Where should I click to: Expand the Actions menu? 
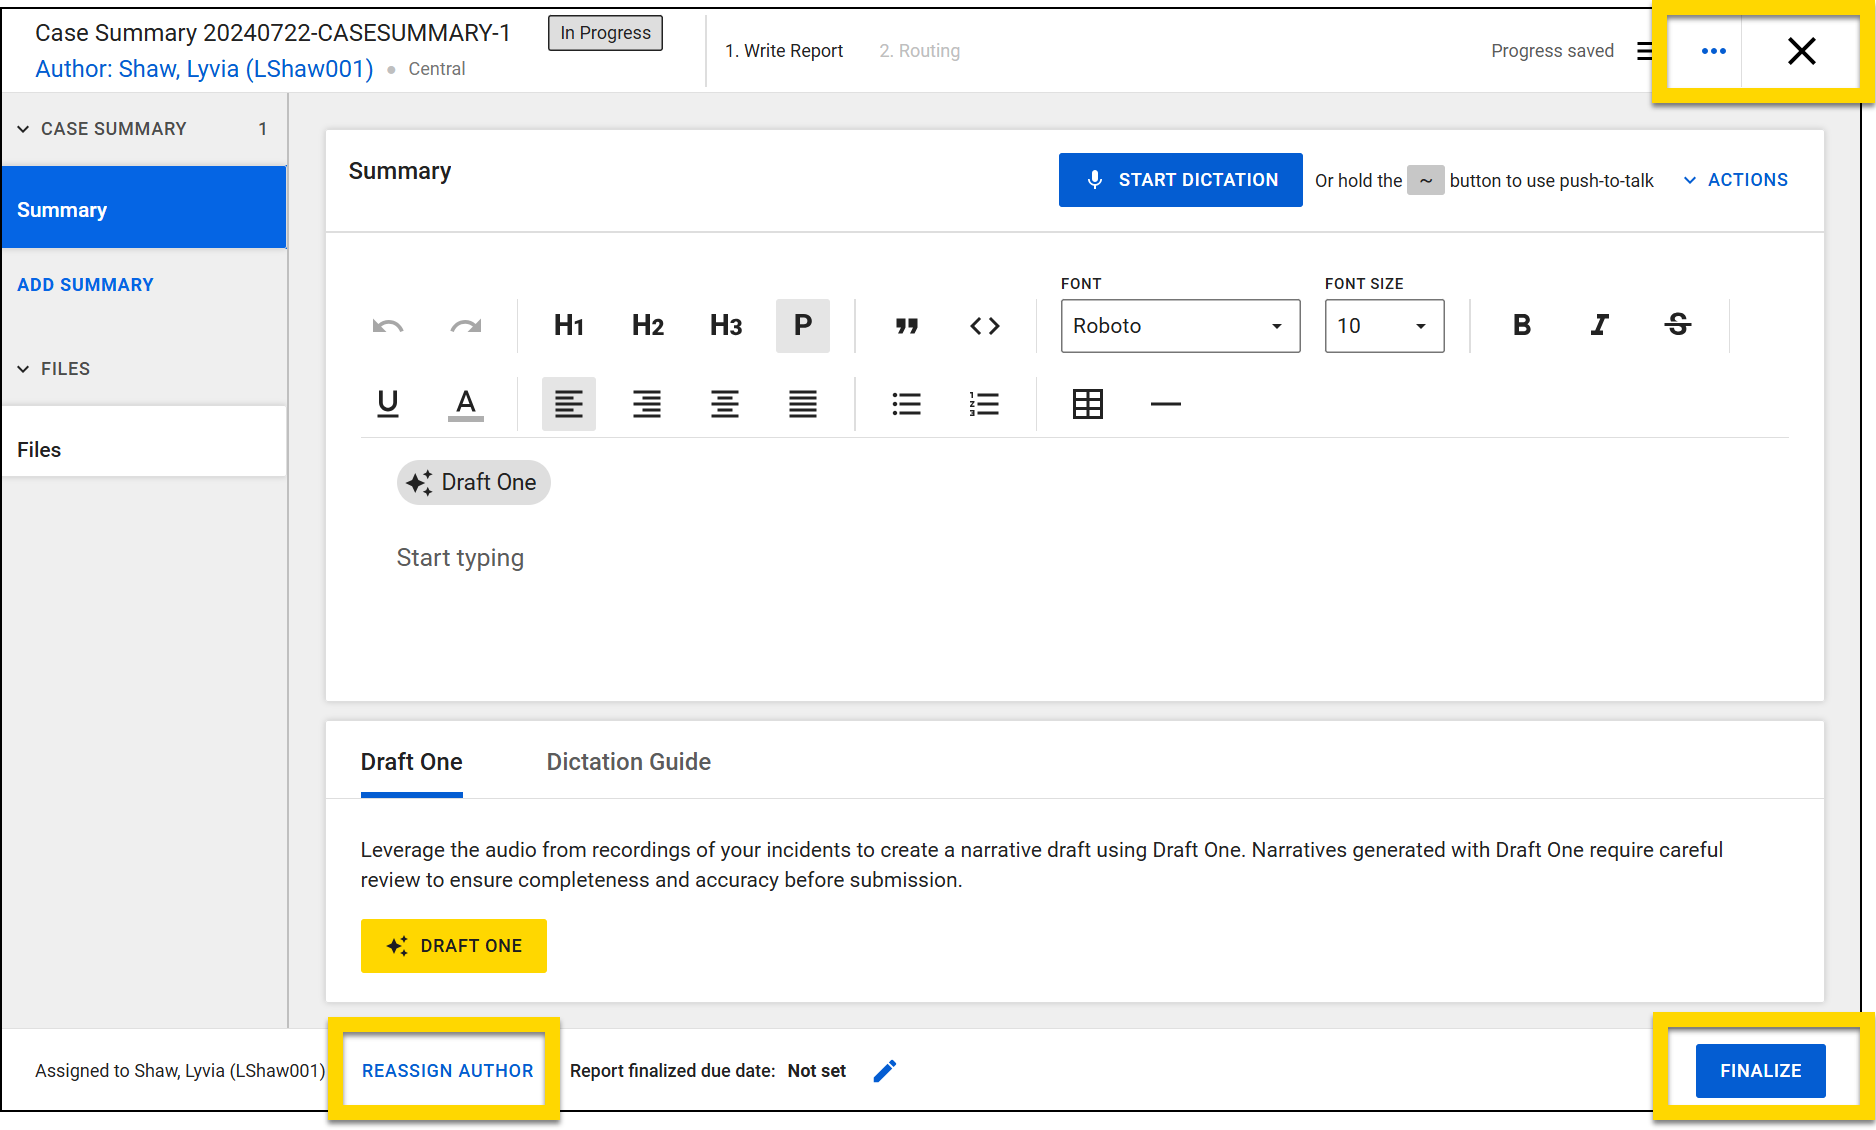[1736, 180]
